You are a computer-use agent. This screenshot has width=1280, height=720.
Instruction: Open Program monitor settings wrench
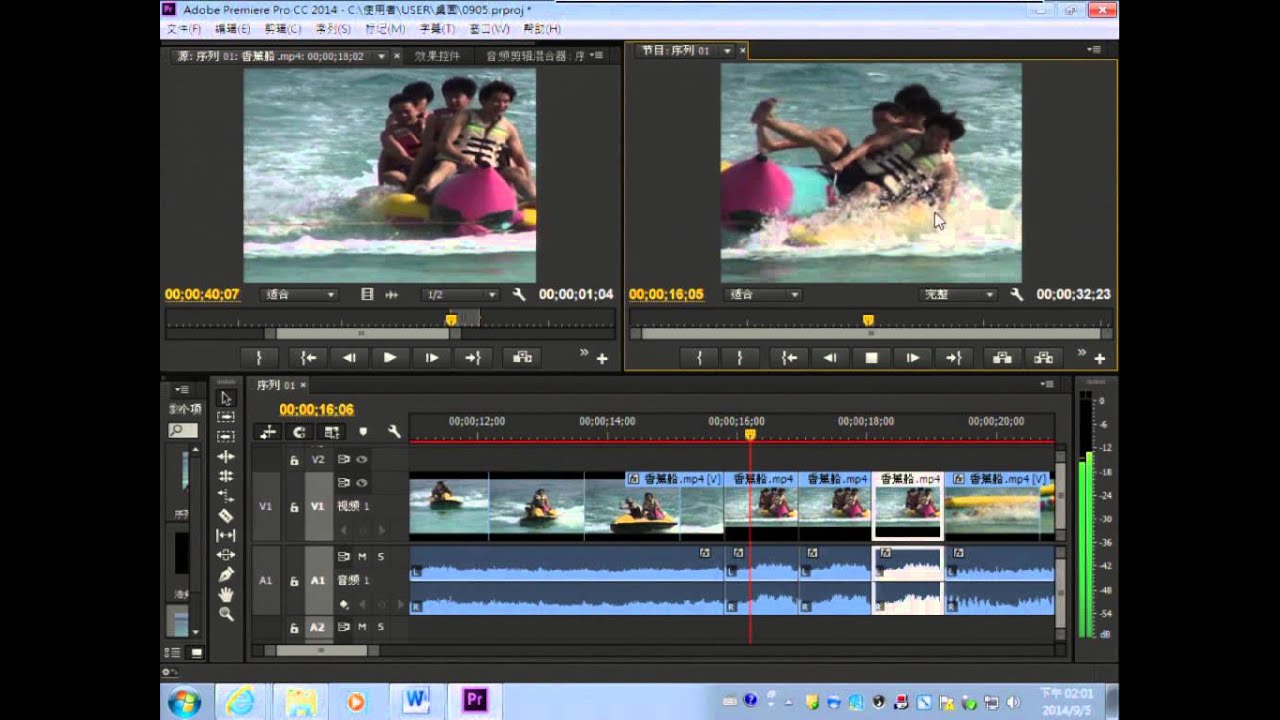coord(1017,295)
